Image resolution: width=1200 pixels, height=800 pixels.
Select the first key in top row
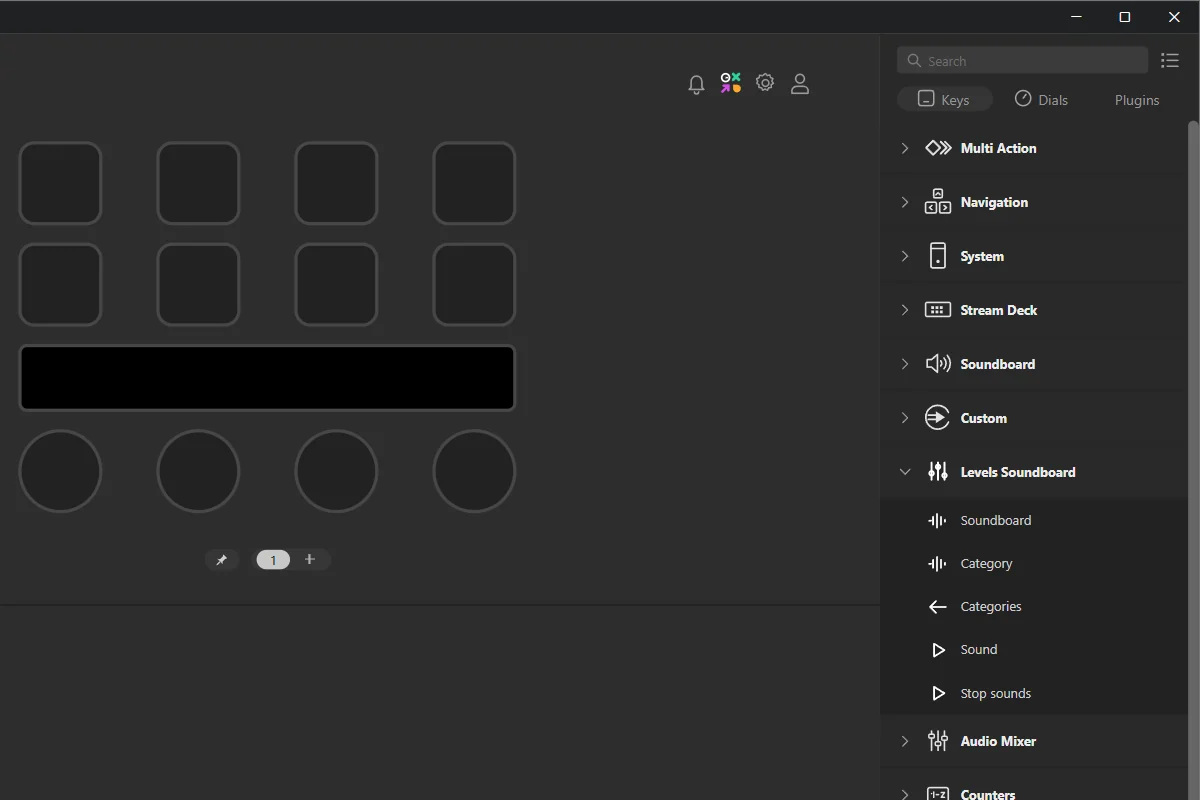60,183
